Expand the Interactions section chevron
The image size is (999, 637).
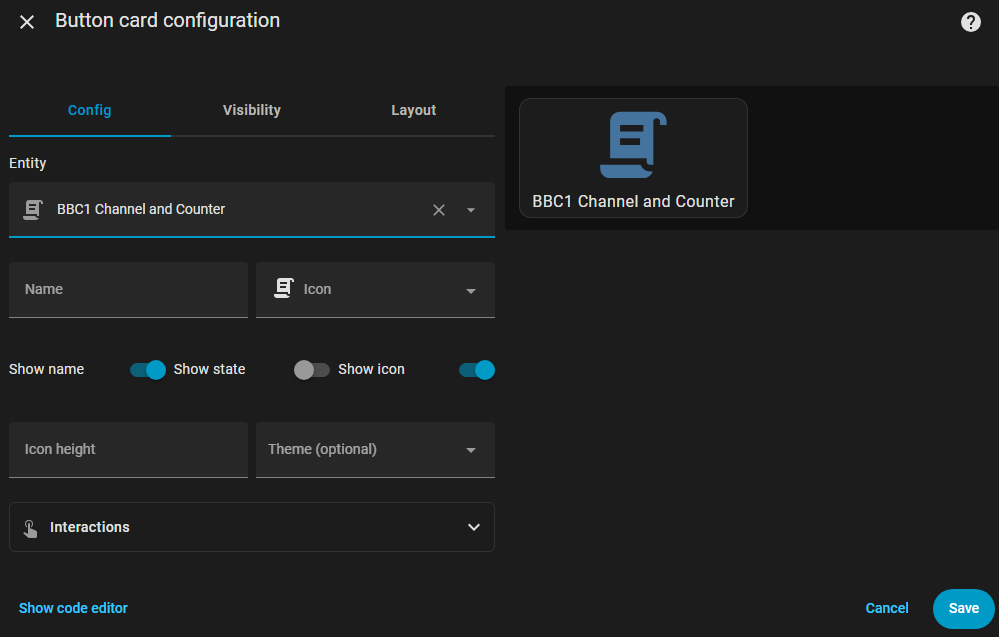[x=474, y=527]
